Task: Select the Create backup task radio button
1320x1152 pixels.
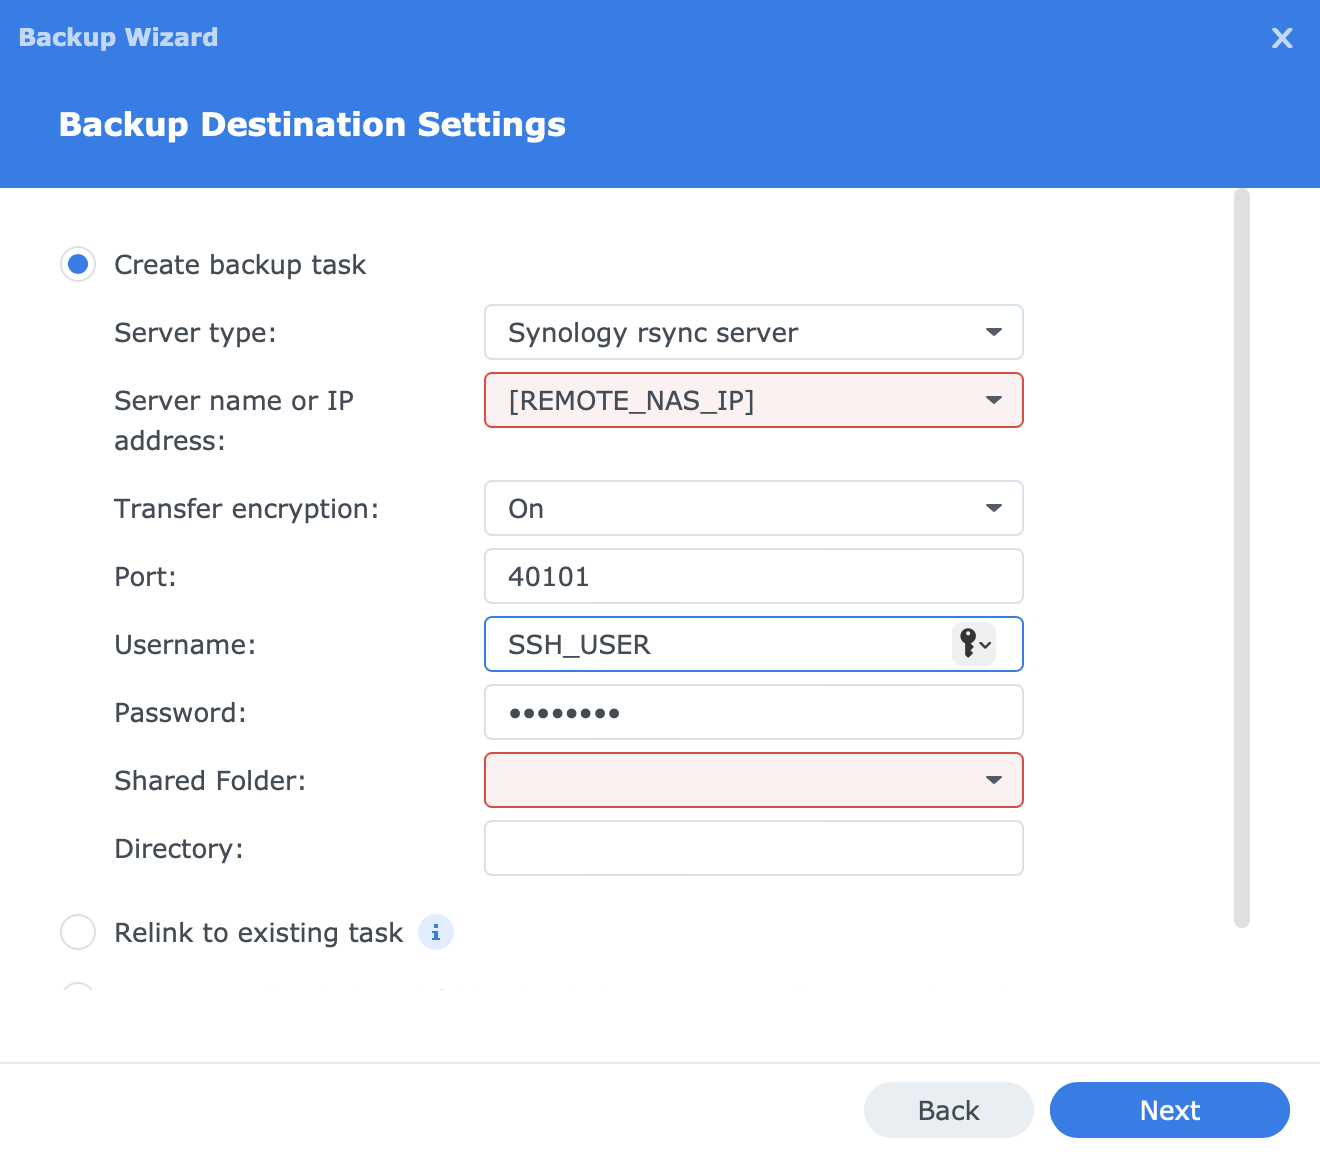Action: point(78,265)
